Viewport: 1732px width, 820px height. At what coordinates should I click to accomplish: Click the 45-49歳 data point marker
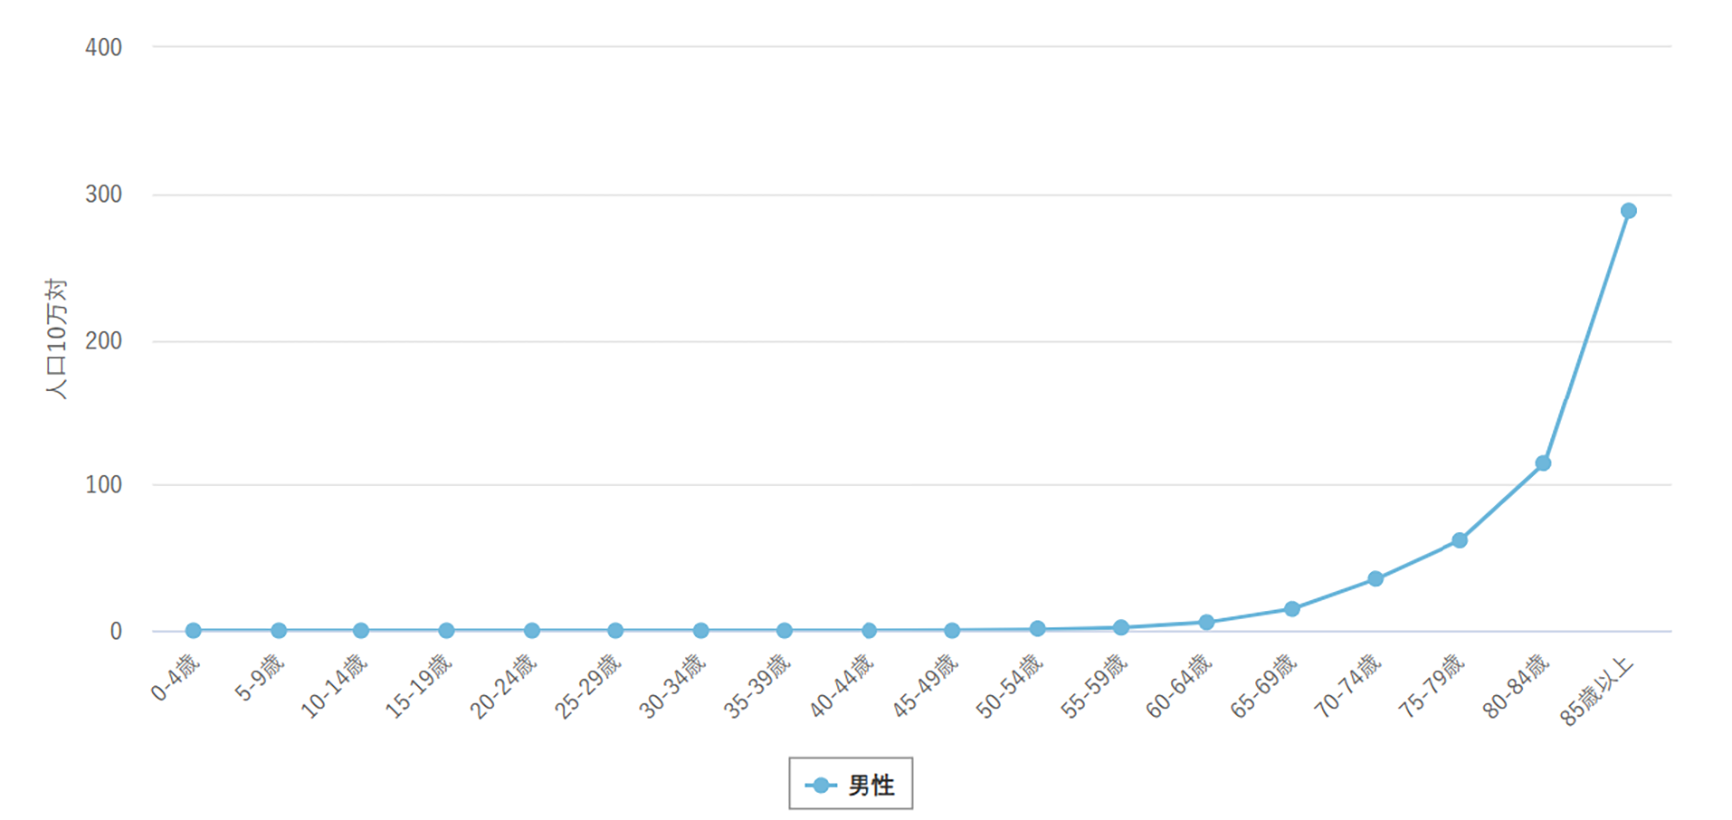pos(952,631)
